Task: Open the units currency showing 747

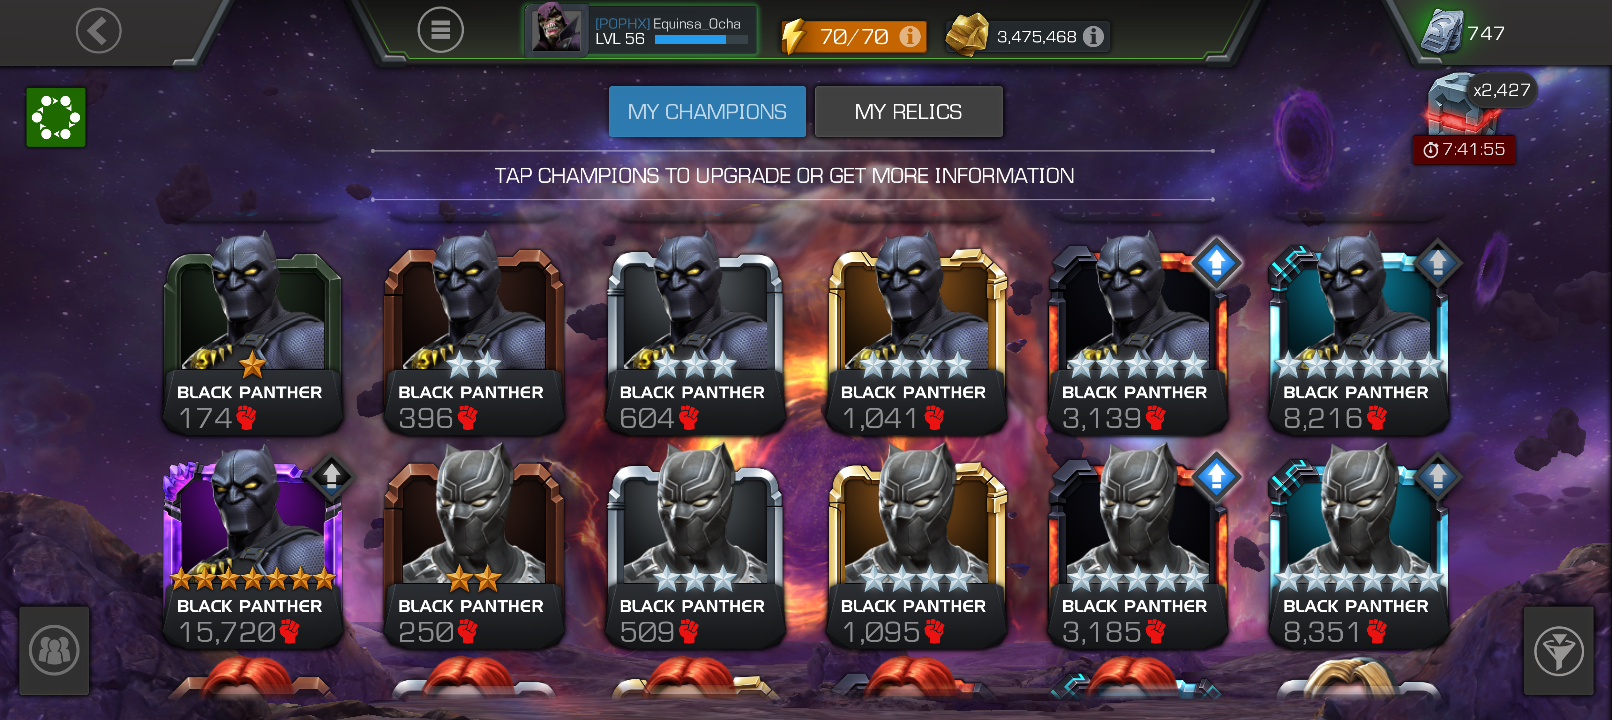Action: coord(1462,33)
